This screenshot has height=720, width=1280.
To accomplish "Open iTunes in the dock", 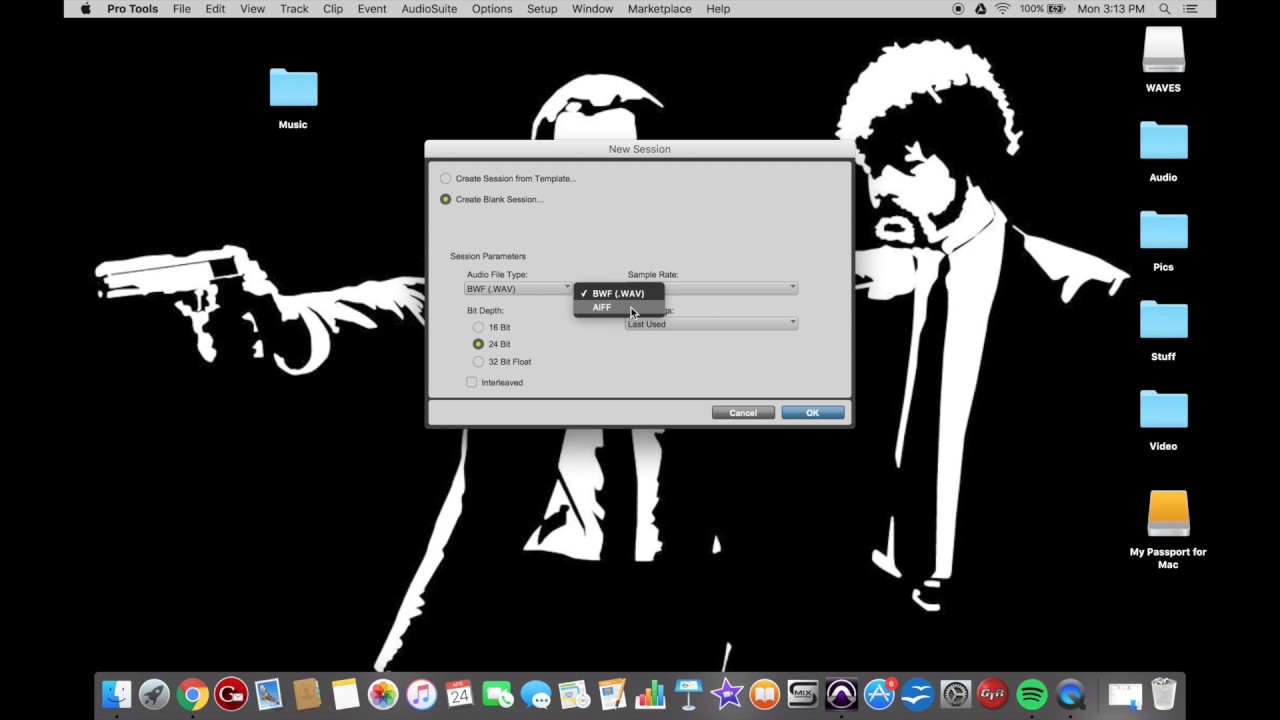I will pyautogui.click(x=421, y=694).
